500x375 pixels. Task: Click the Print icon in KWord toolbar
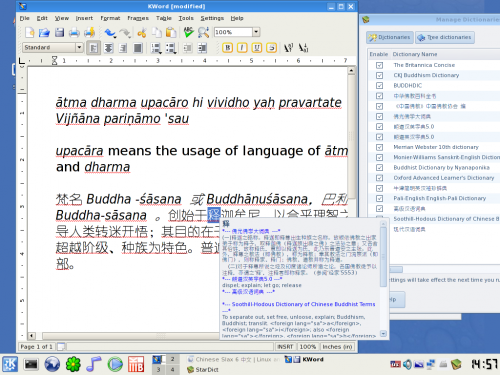(x=74, y=32)
